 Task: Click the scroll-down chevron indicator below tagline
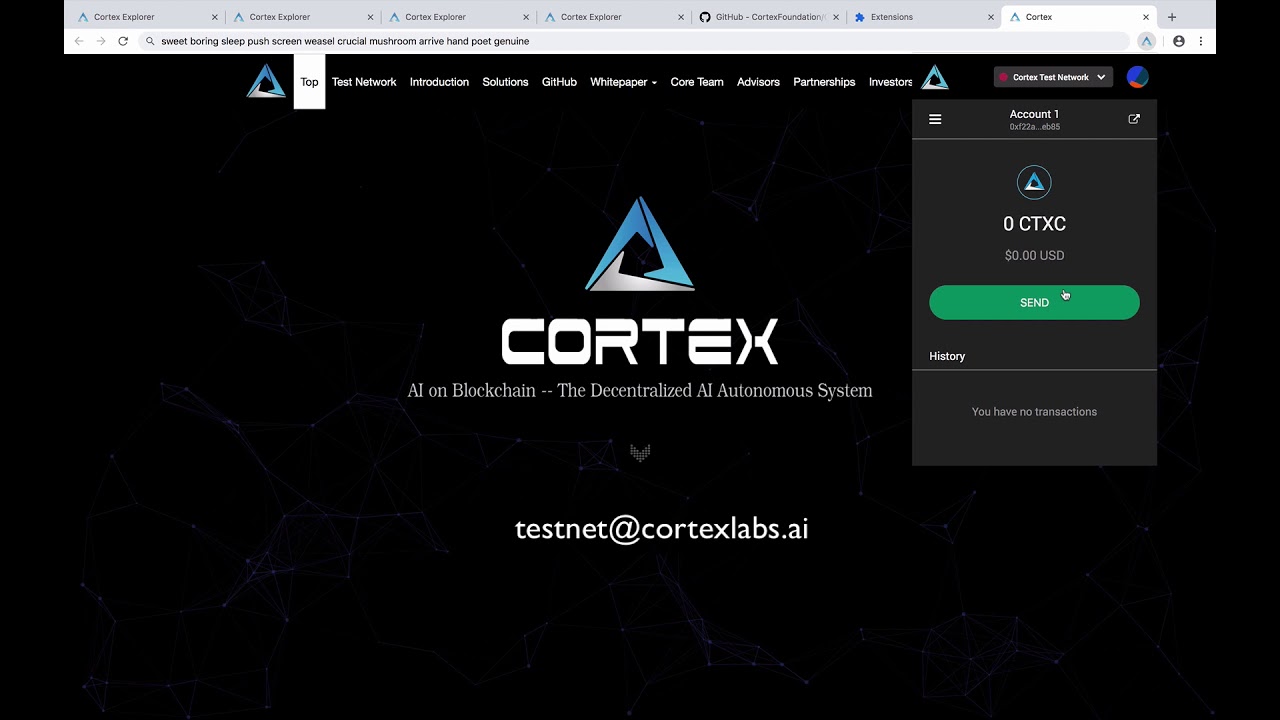pyautogui.click(x=640, y=453)
